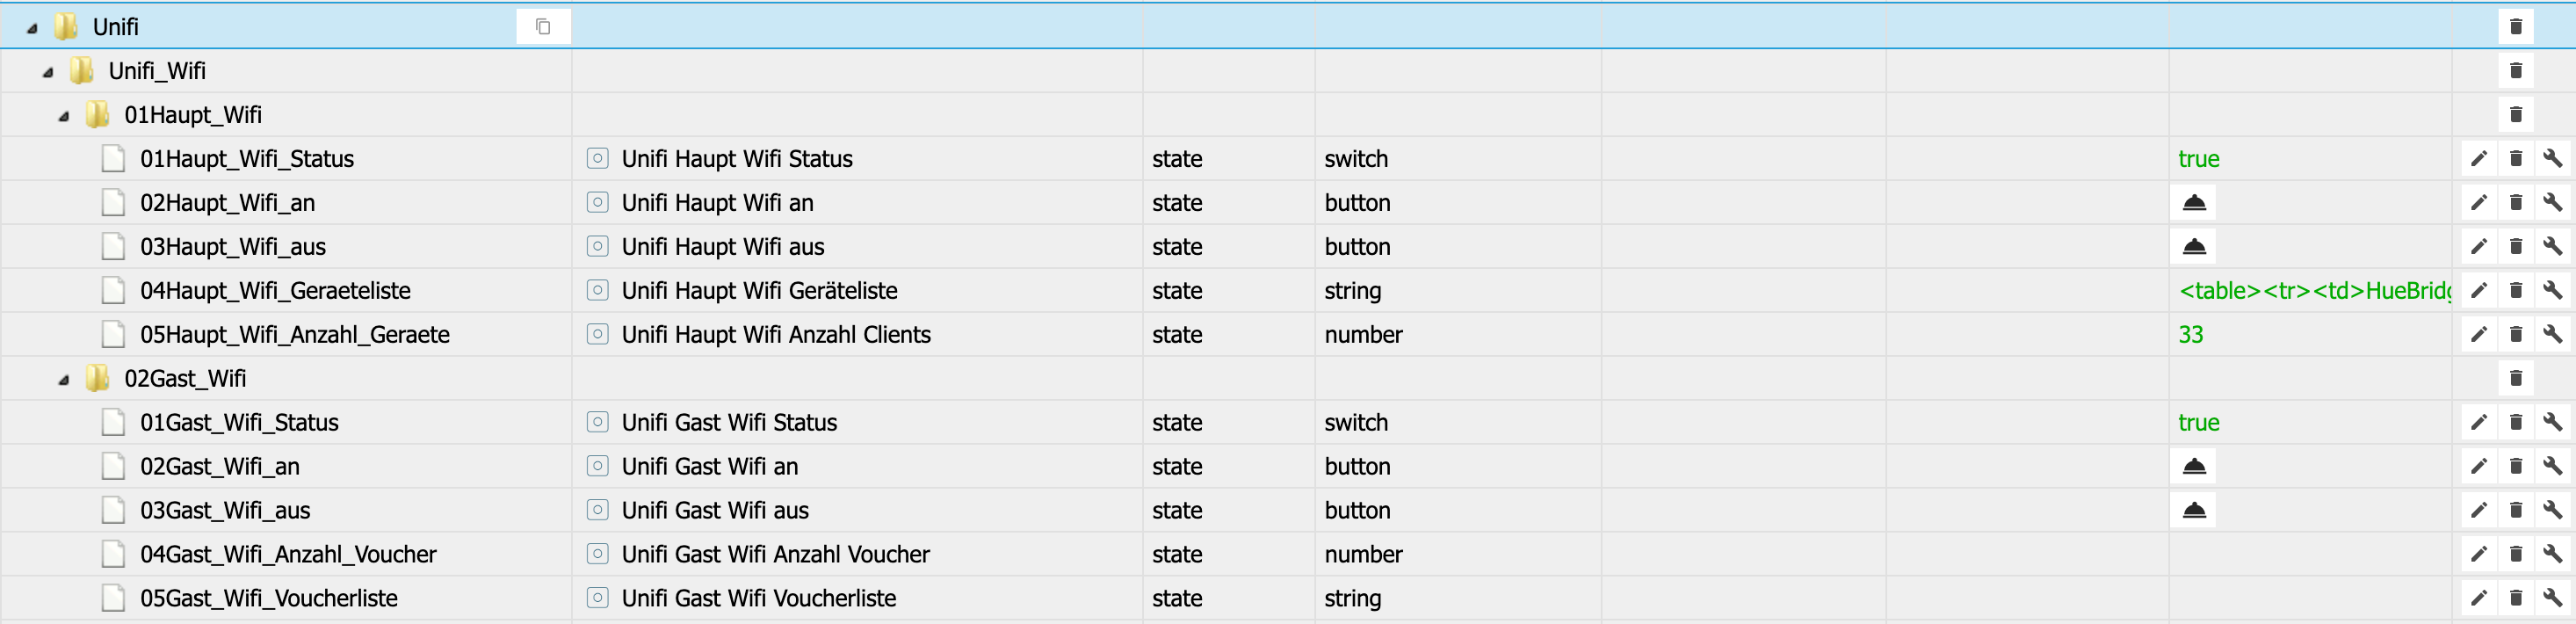
Task: Open wrench settings for 05Haupt_Wifi_Anzahl_Geraete
Action: click(x=2553, y=334)
